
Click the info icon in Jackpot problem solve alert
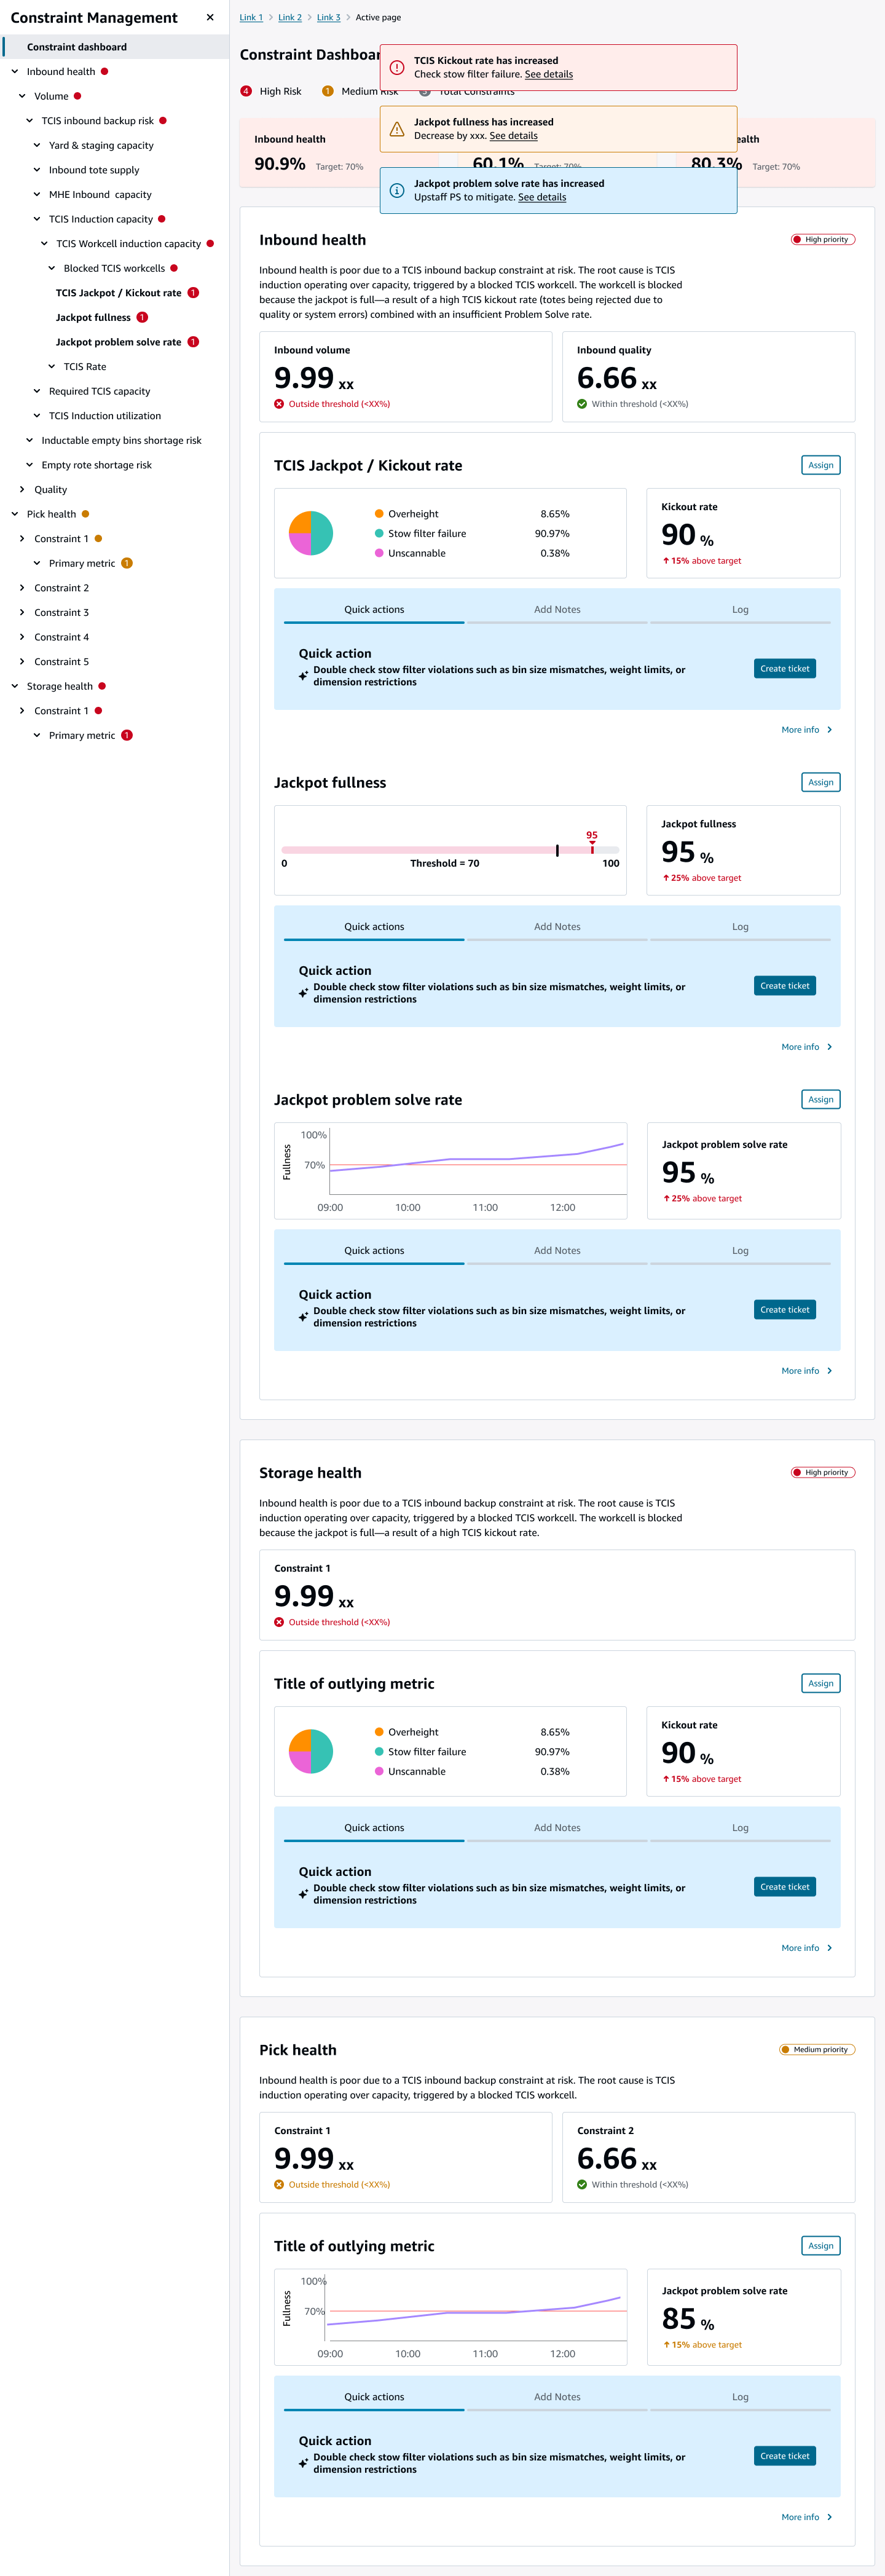[397, 190]
